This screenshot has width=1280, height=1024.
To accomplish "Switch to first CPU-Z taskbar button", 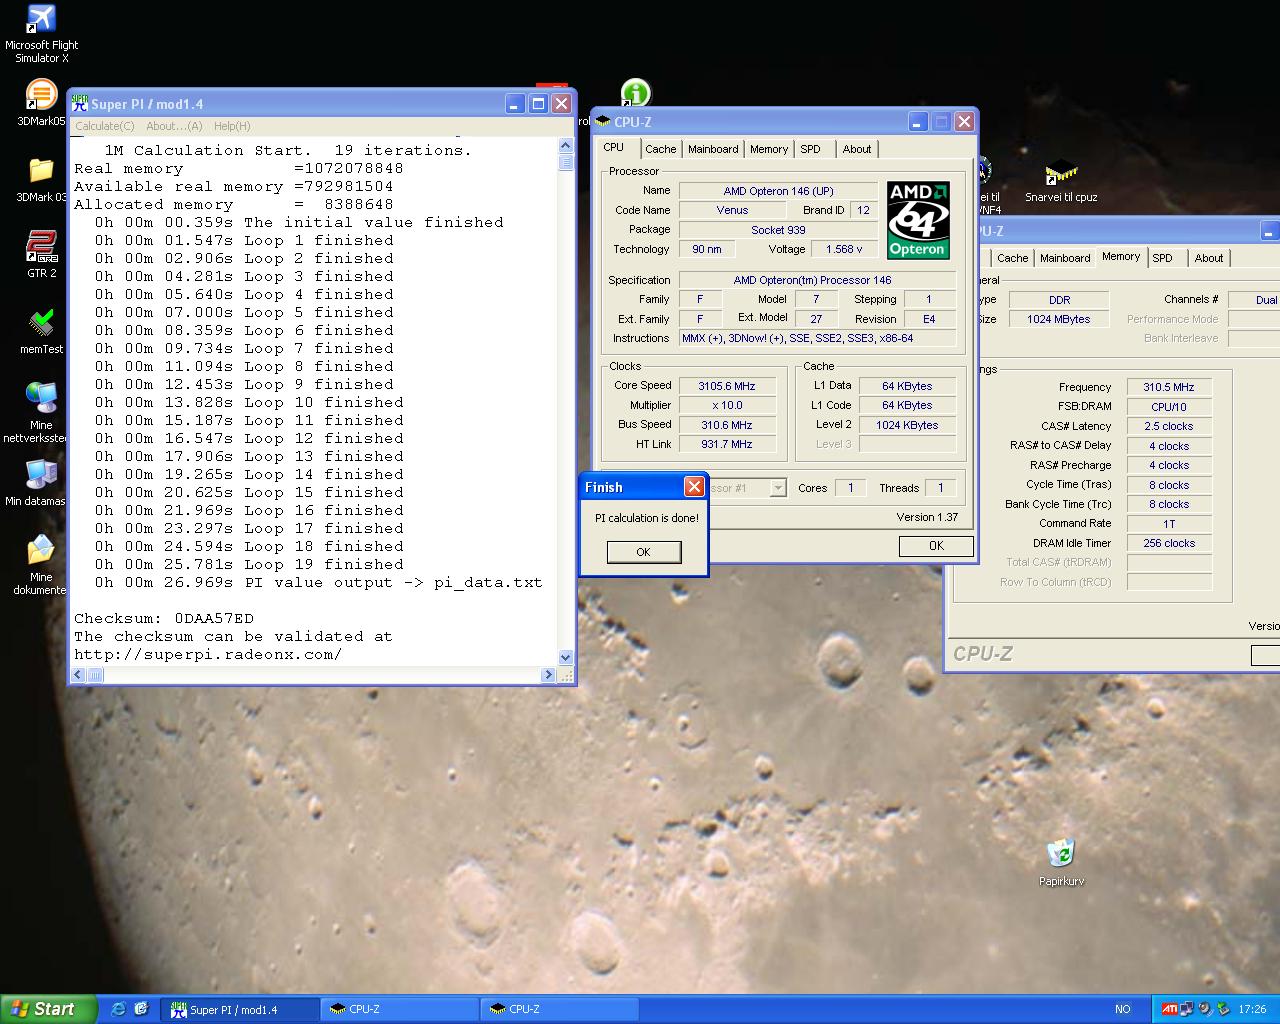I will [400, 1009].
